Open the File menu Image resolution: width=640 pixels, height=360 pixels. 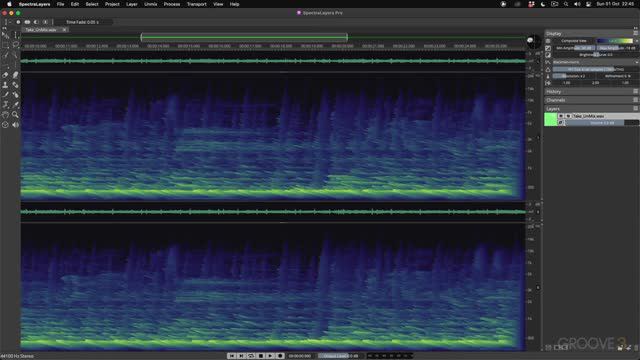[x=60, y=4]
